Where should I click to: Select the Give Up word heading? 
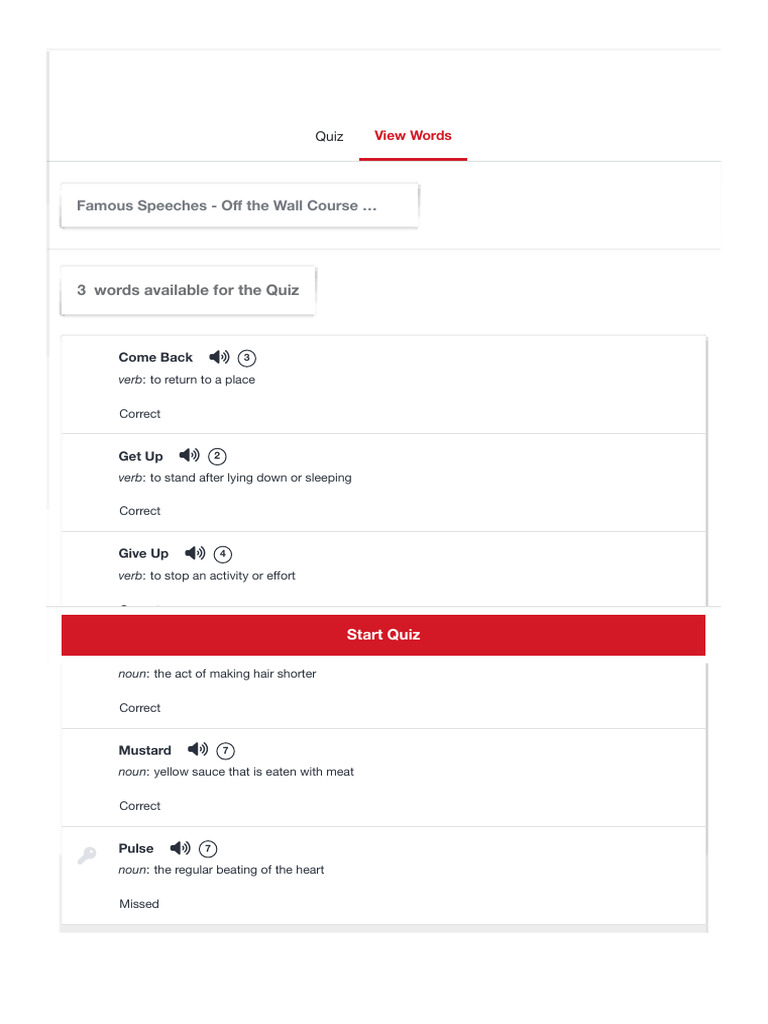143,553
